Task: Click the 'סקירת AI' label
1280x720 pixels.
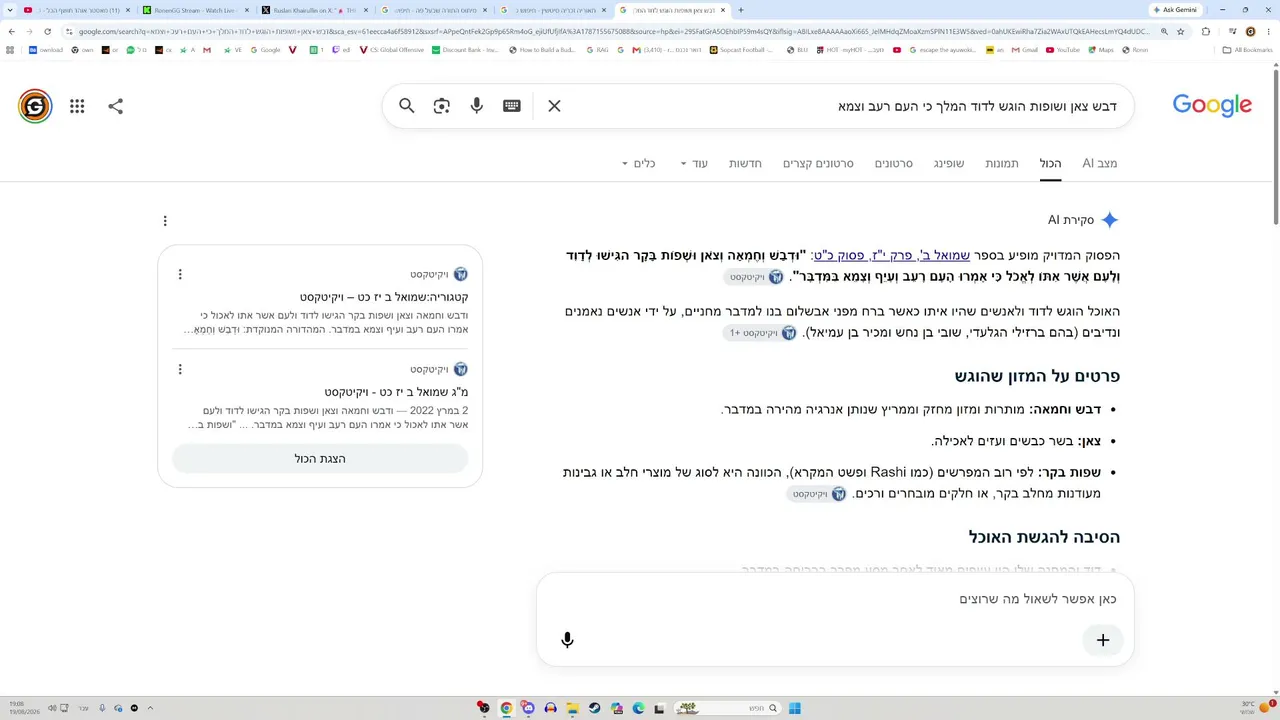Action: tap(1070, 220)
